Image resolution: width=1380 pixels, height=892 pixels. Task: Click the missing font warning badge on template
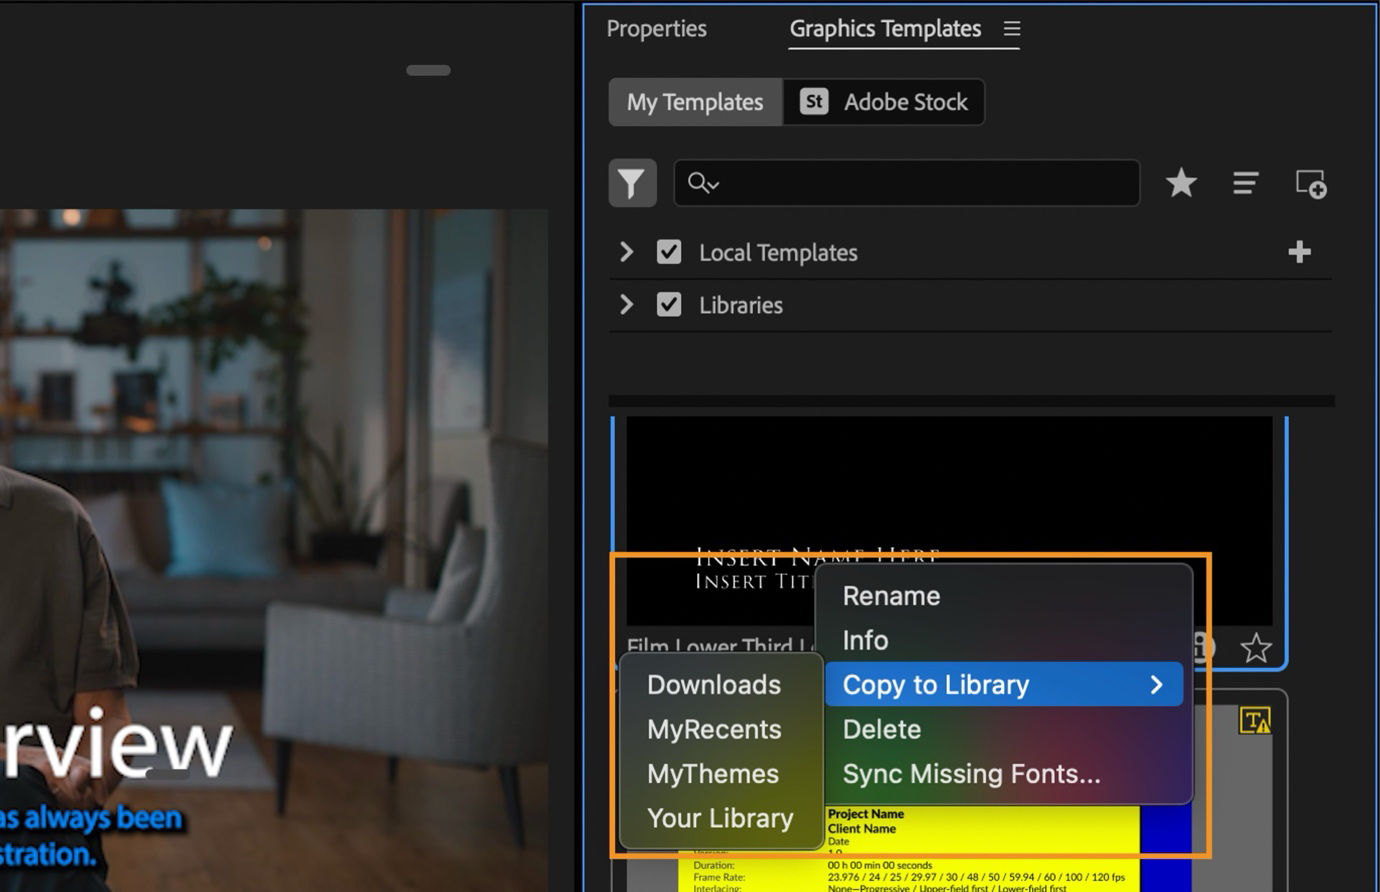pos(1253,718)
